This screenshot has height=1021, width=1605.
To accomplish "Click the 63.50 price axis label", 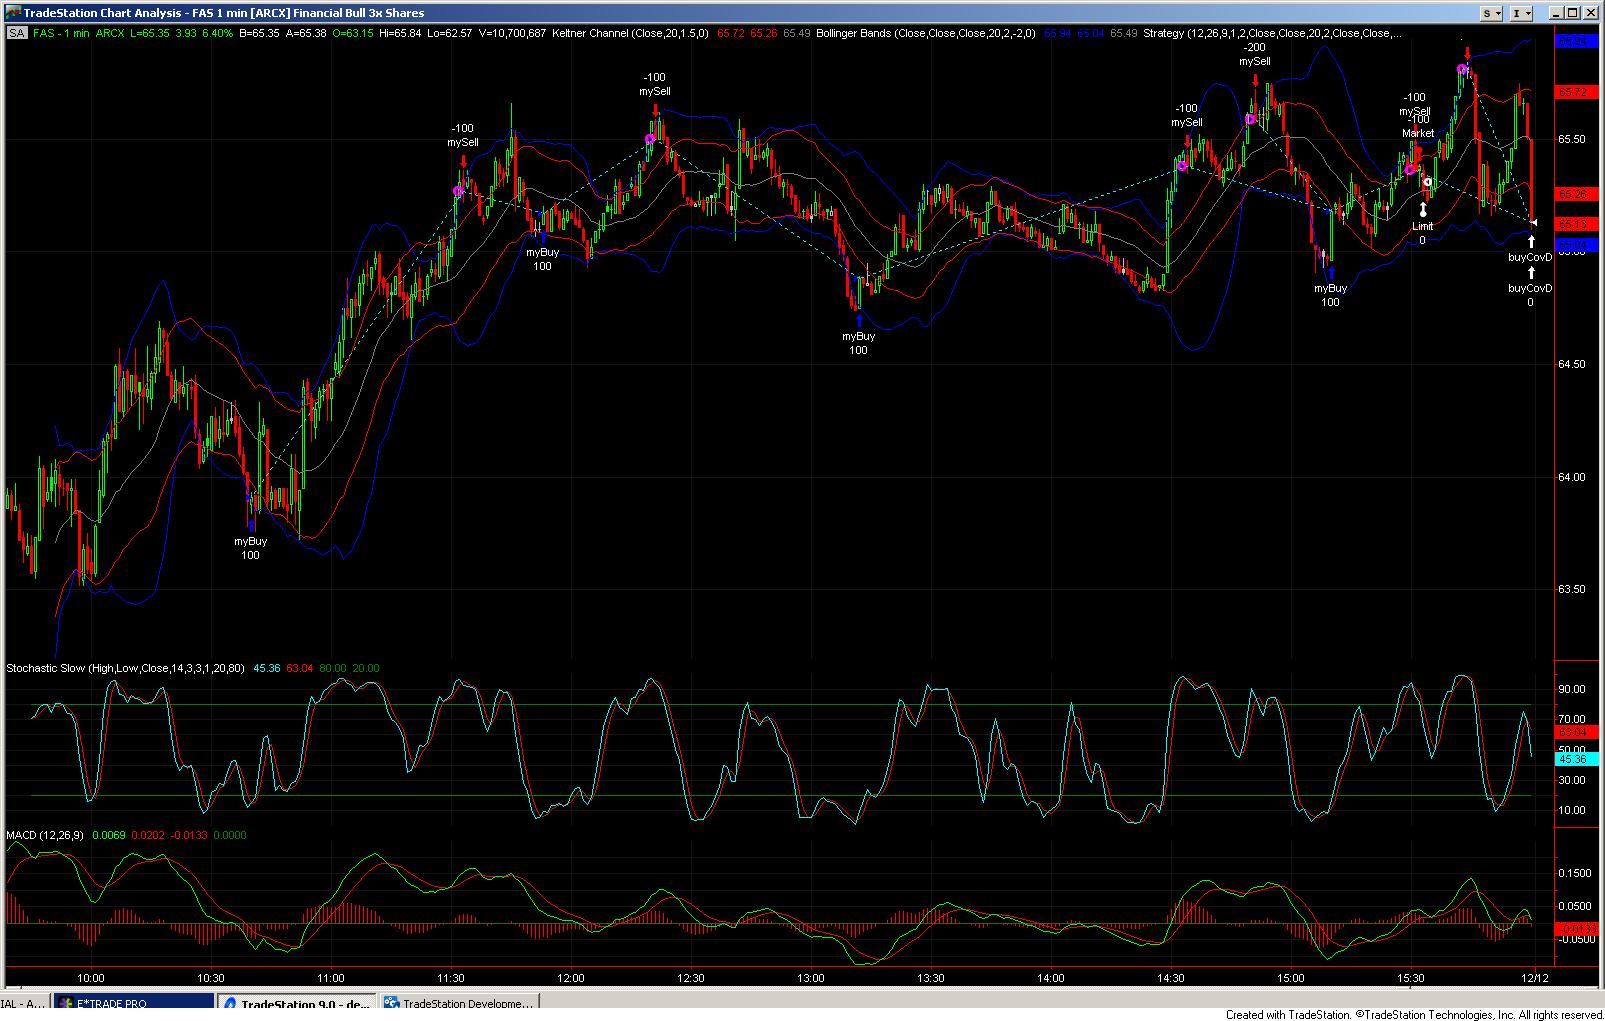I will (1573, 589).
